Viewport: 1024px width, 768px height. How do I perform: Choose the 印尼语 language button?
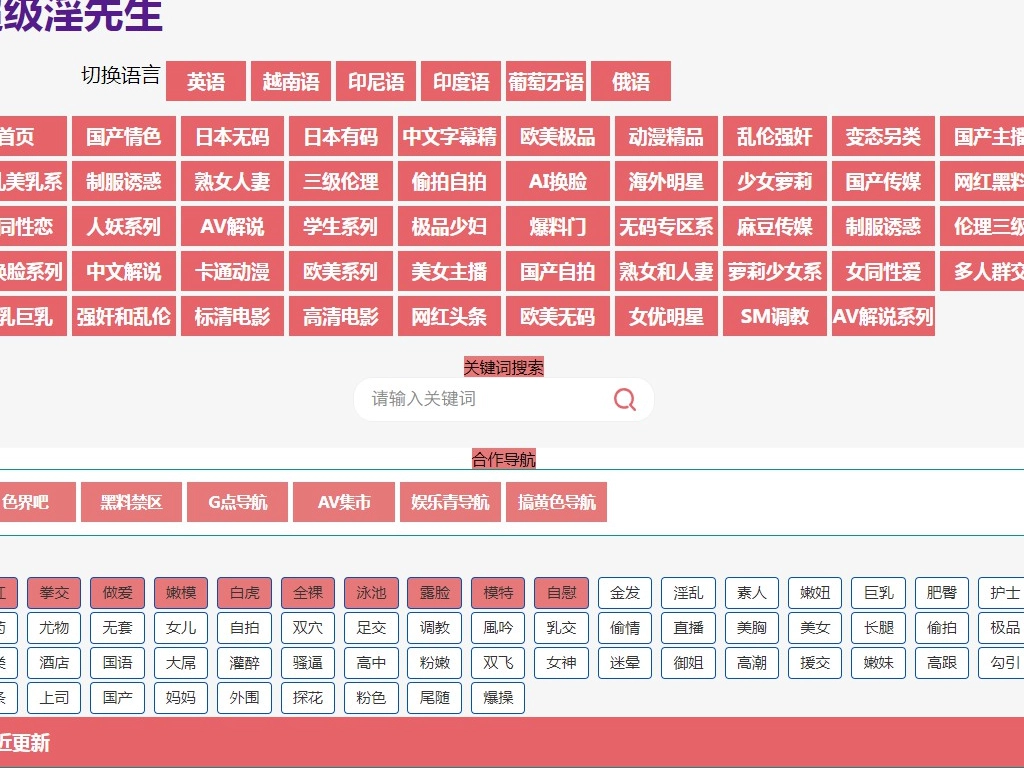(x=376, y=82)
